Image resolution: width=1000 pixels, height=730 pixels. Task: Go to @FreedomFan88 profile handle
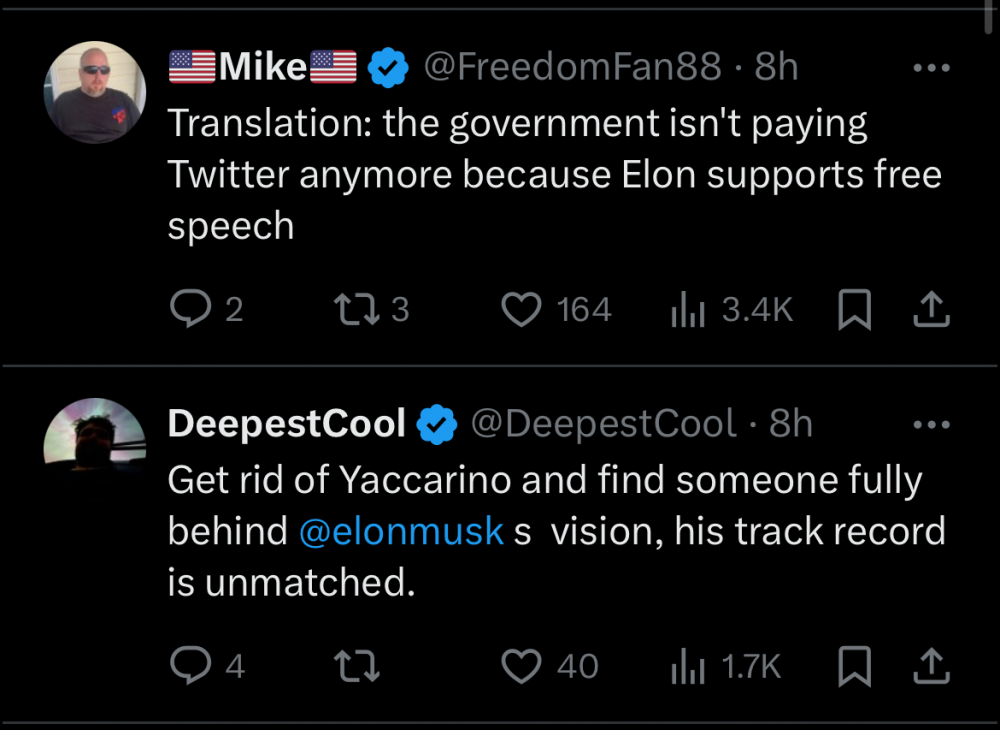click(572, 67)
